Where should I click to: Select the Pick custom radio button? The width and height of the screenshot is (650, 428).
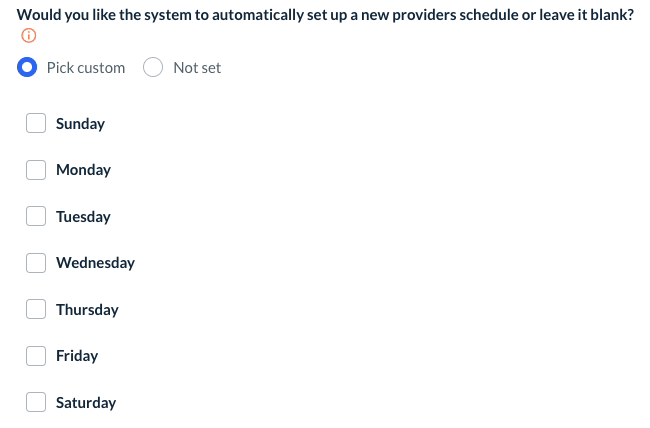click(29, 68)
